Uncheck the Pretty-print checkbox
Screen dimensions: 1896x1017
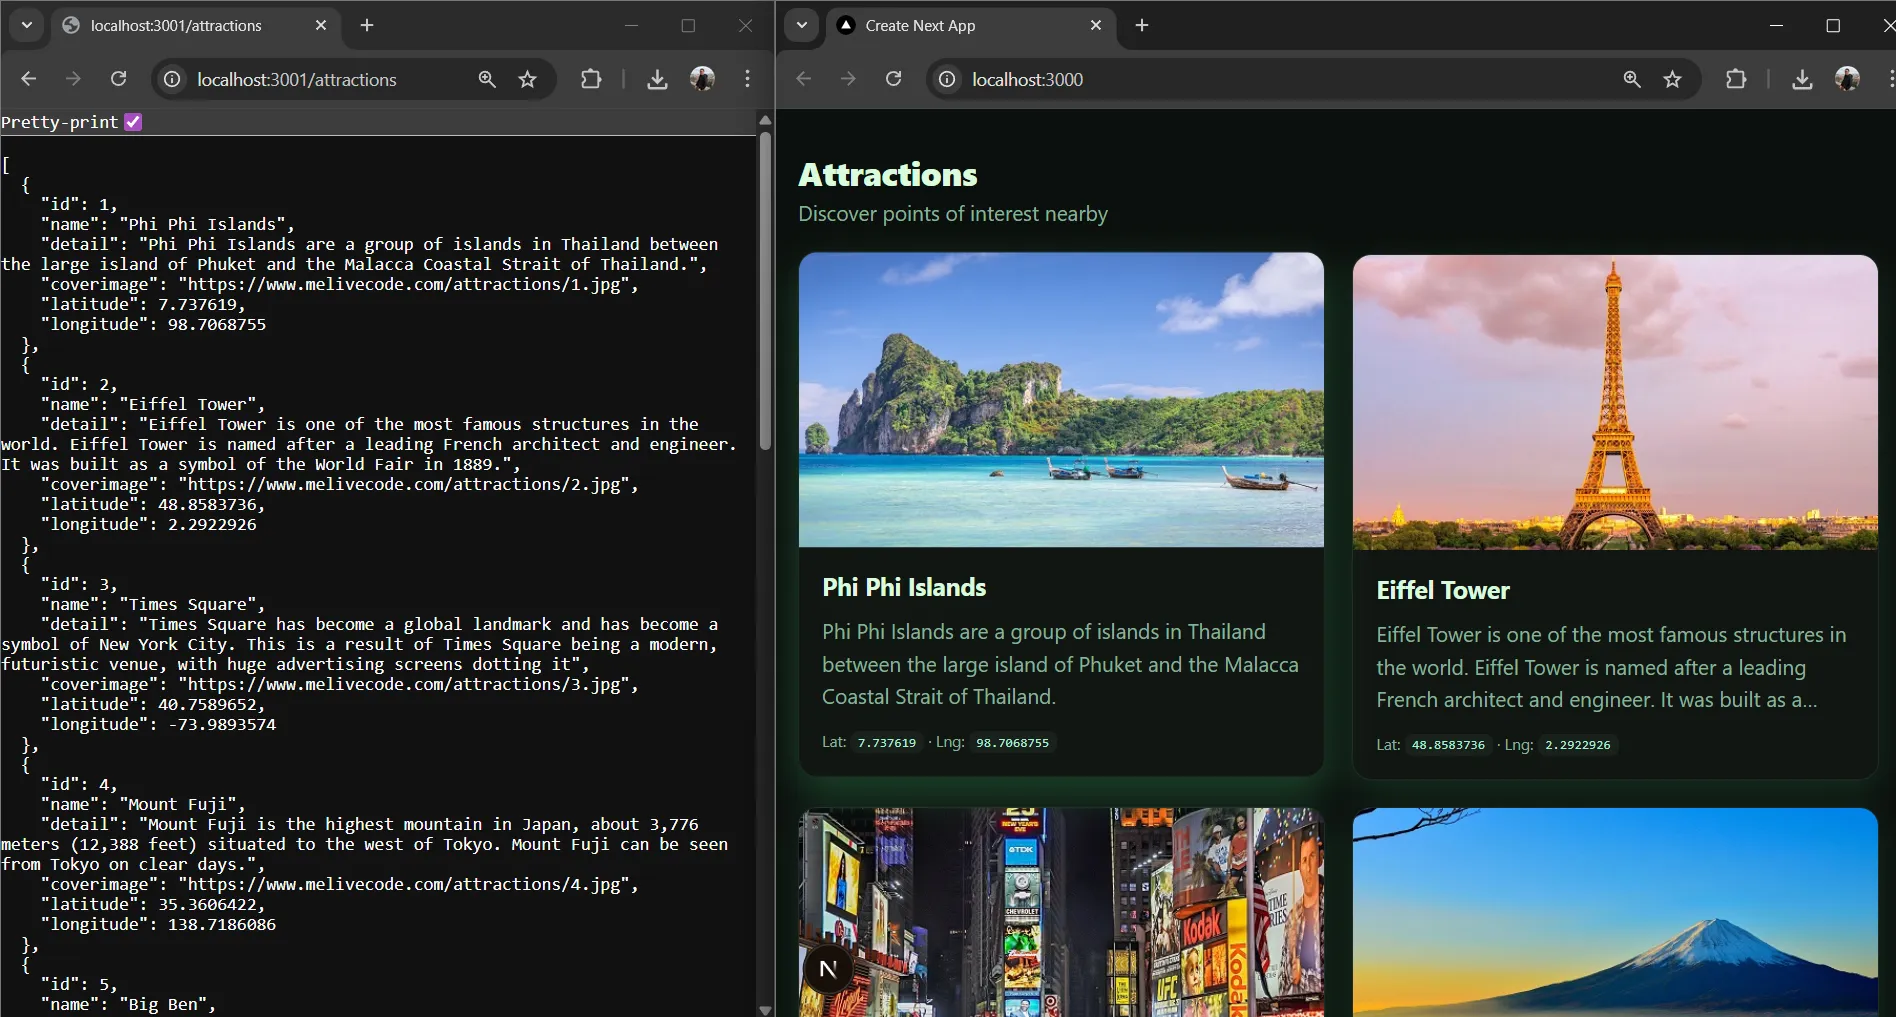(x=132, y=121)
